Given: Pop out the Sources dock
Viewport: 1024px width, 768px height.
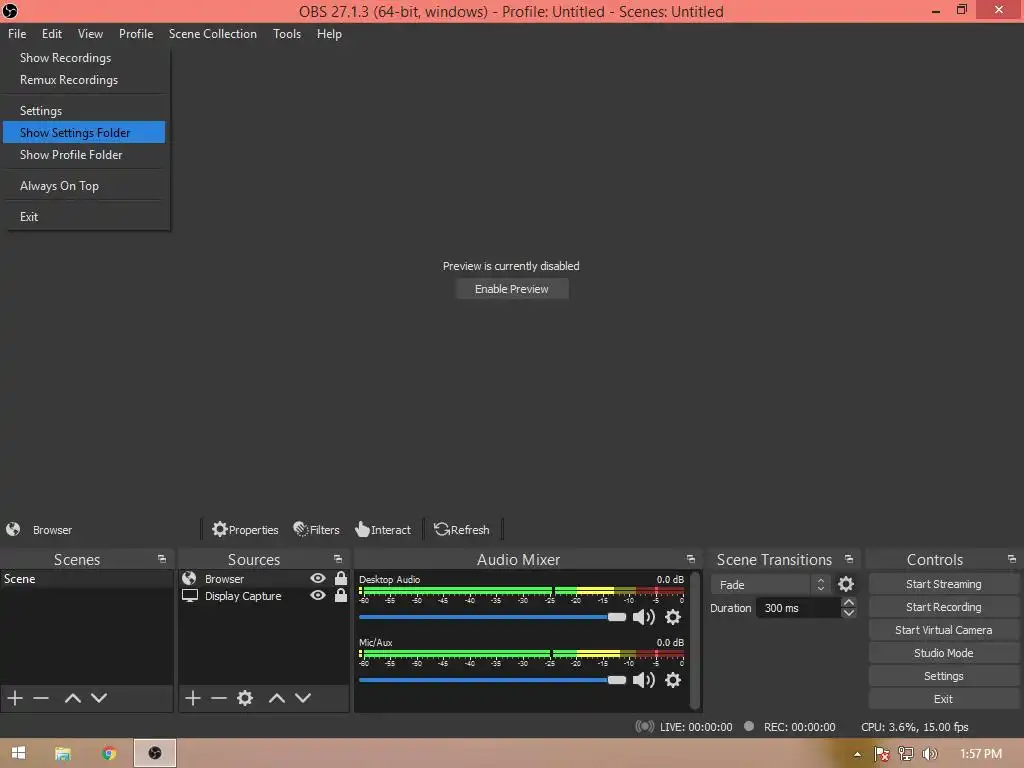Looking at the screenshot, I should [x=338, y=559].
